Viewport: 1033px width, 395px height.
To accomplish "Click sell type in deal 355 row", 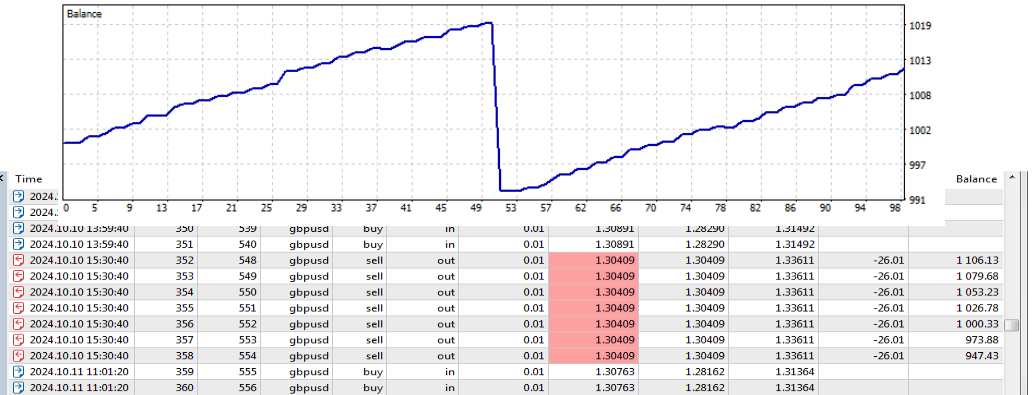I will (x=374, y=308).
